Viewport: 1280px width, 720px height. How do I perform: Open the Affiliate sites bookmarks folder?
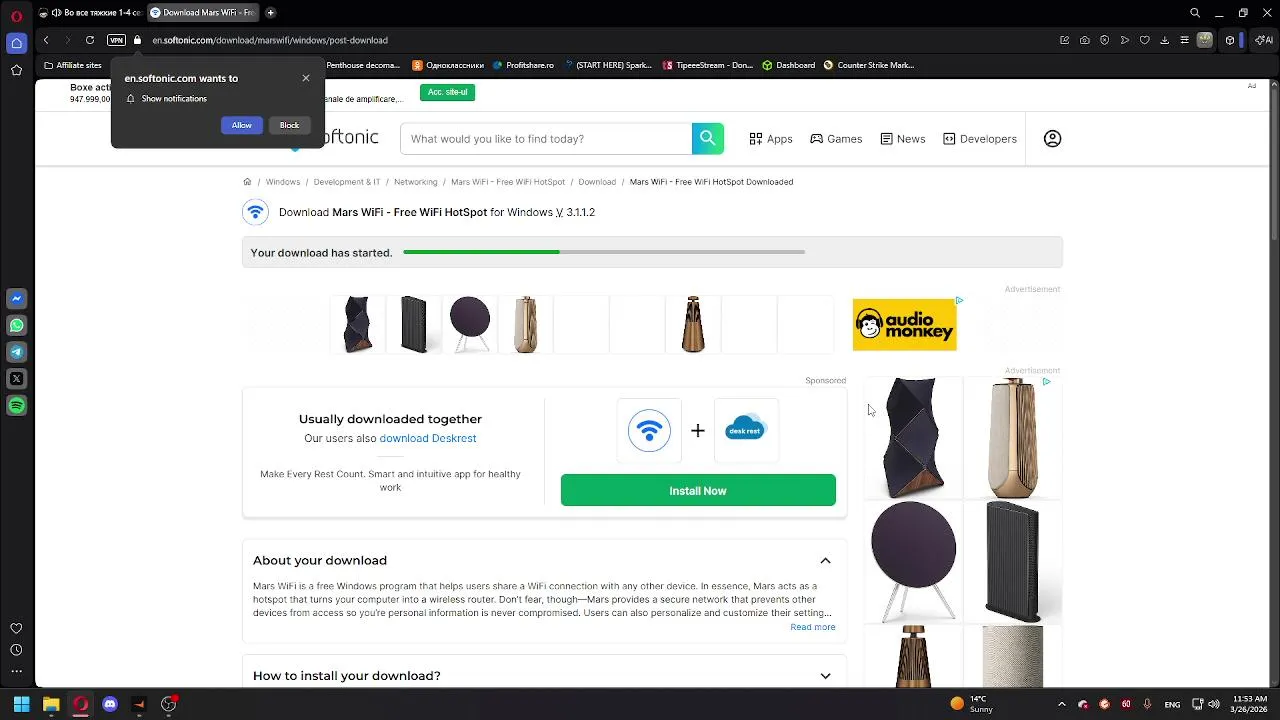(72, 65)
